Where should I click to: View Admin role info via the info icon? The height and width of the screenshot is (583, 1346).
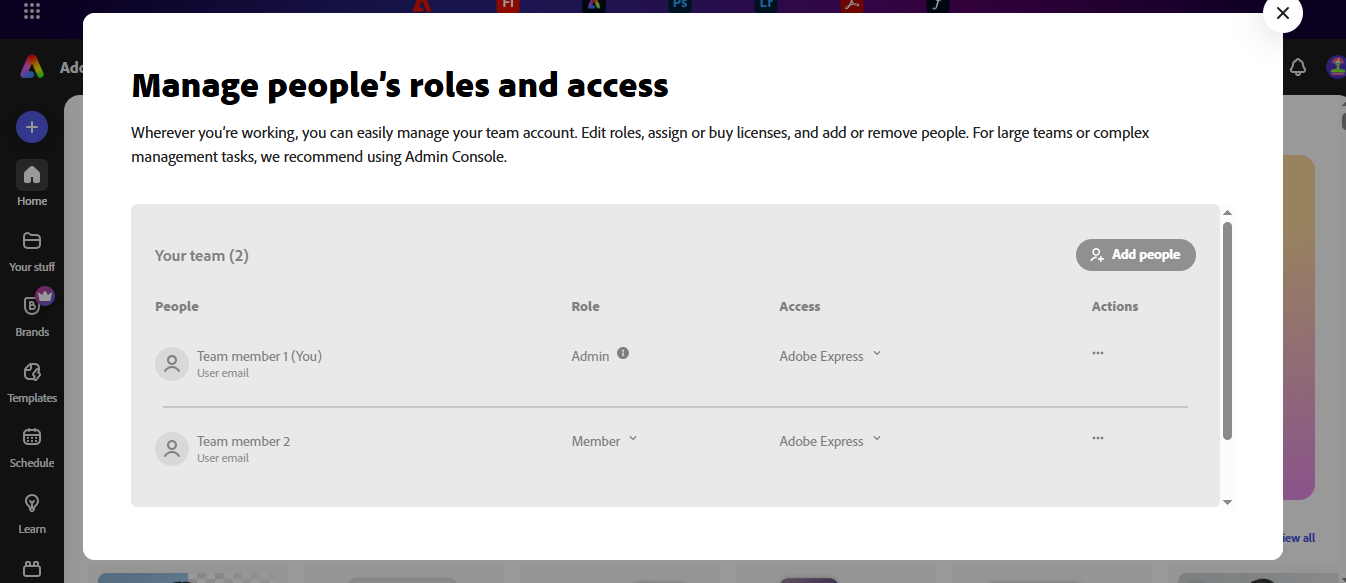tap(623, 352)
